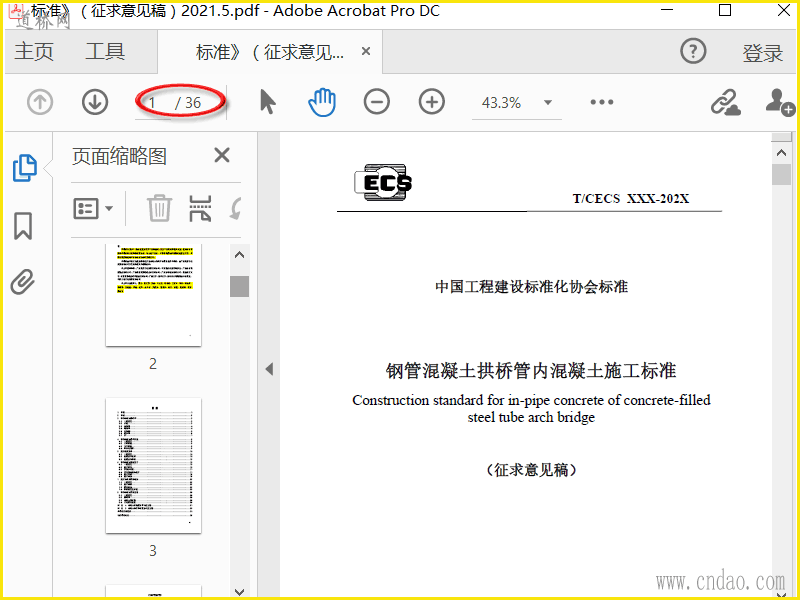Rotate pages with the rotate icon

point(236,208)
